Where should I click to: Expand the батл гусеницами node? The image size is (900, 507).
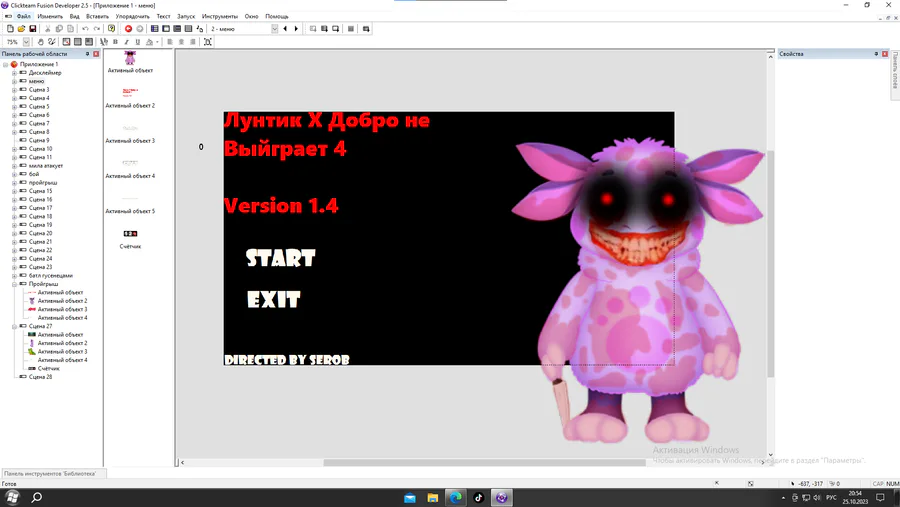(x=14, y=276)
